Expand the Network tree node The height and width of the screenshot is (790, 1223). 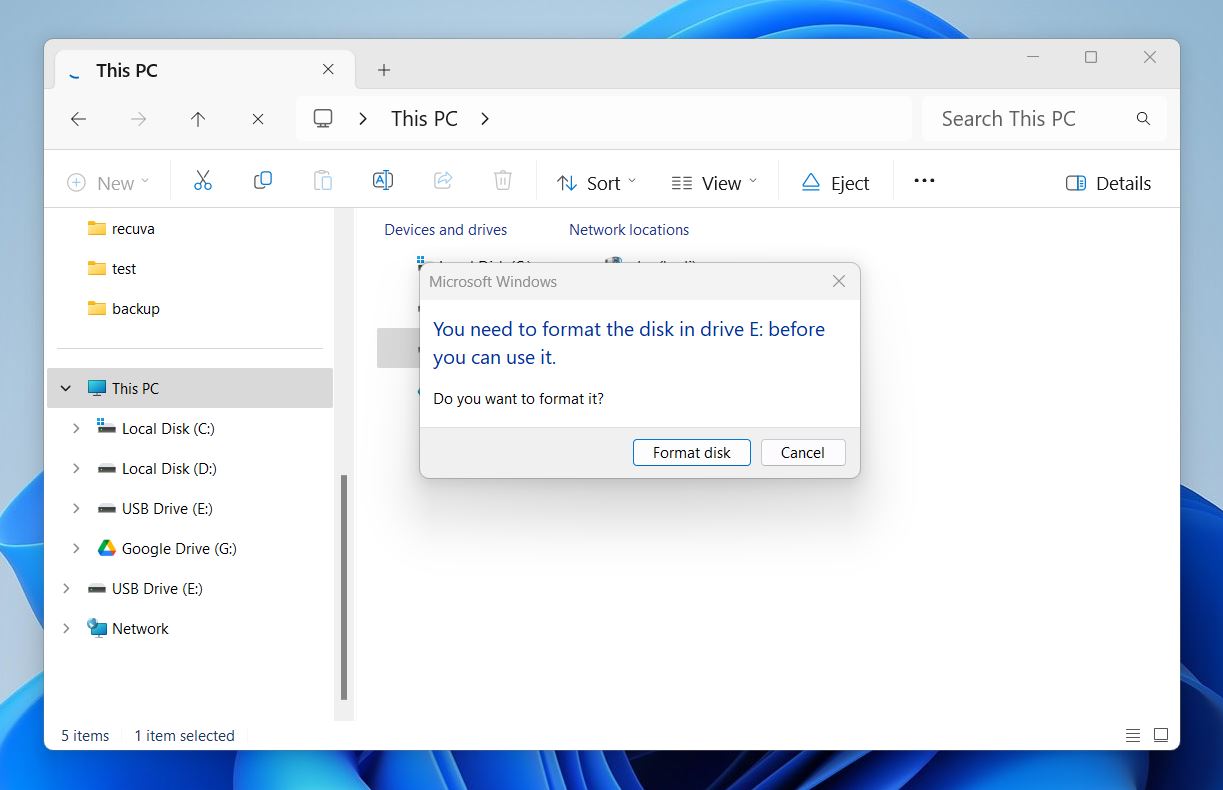(x=66, y=628)
